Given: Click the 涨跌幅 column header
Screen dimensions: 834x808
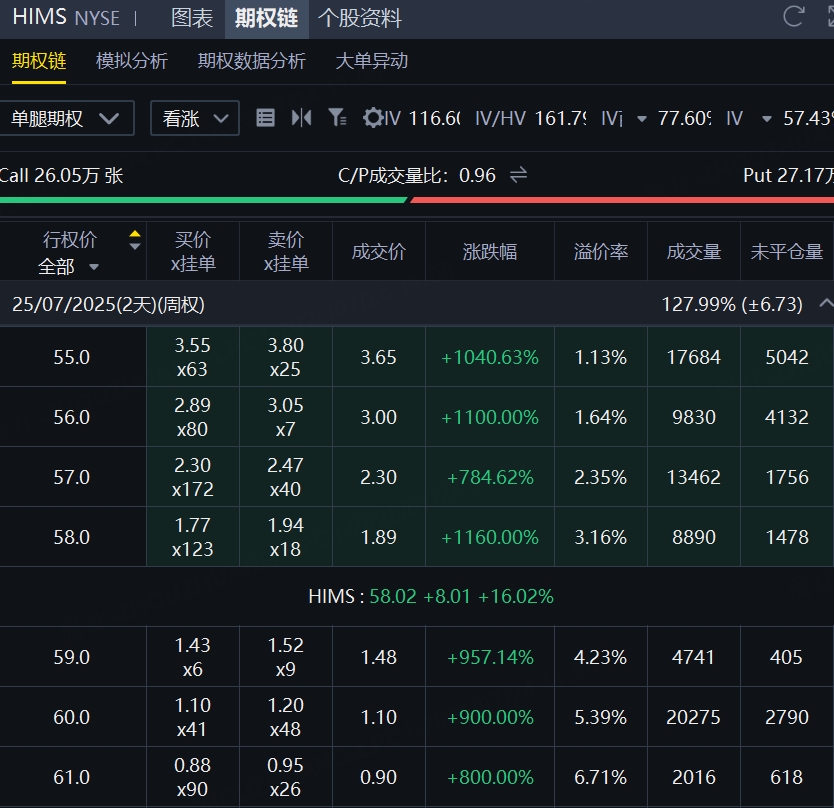Looking at the screenshot, I should click(490, 251).
